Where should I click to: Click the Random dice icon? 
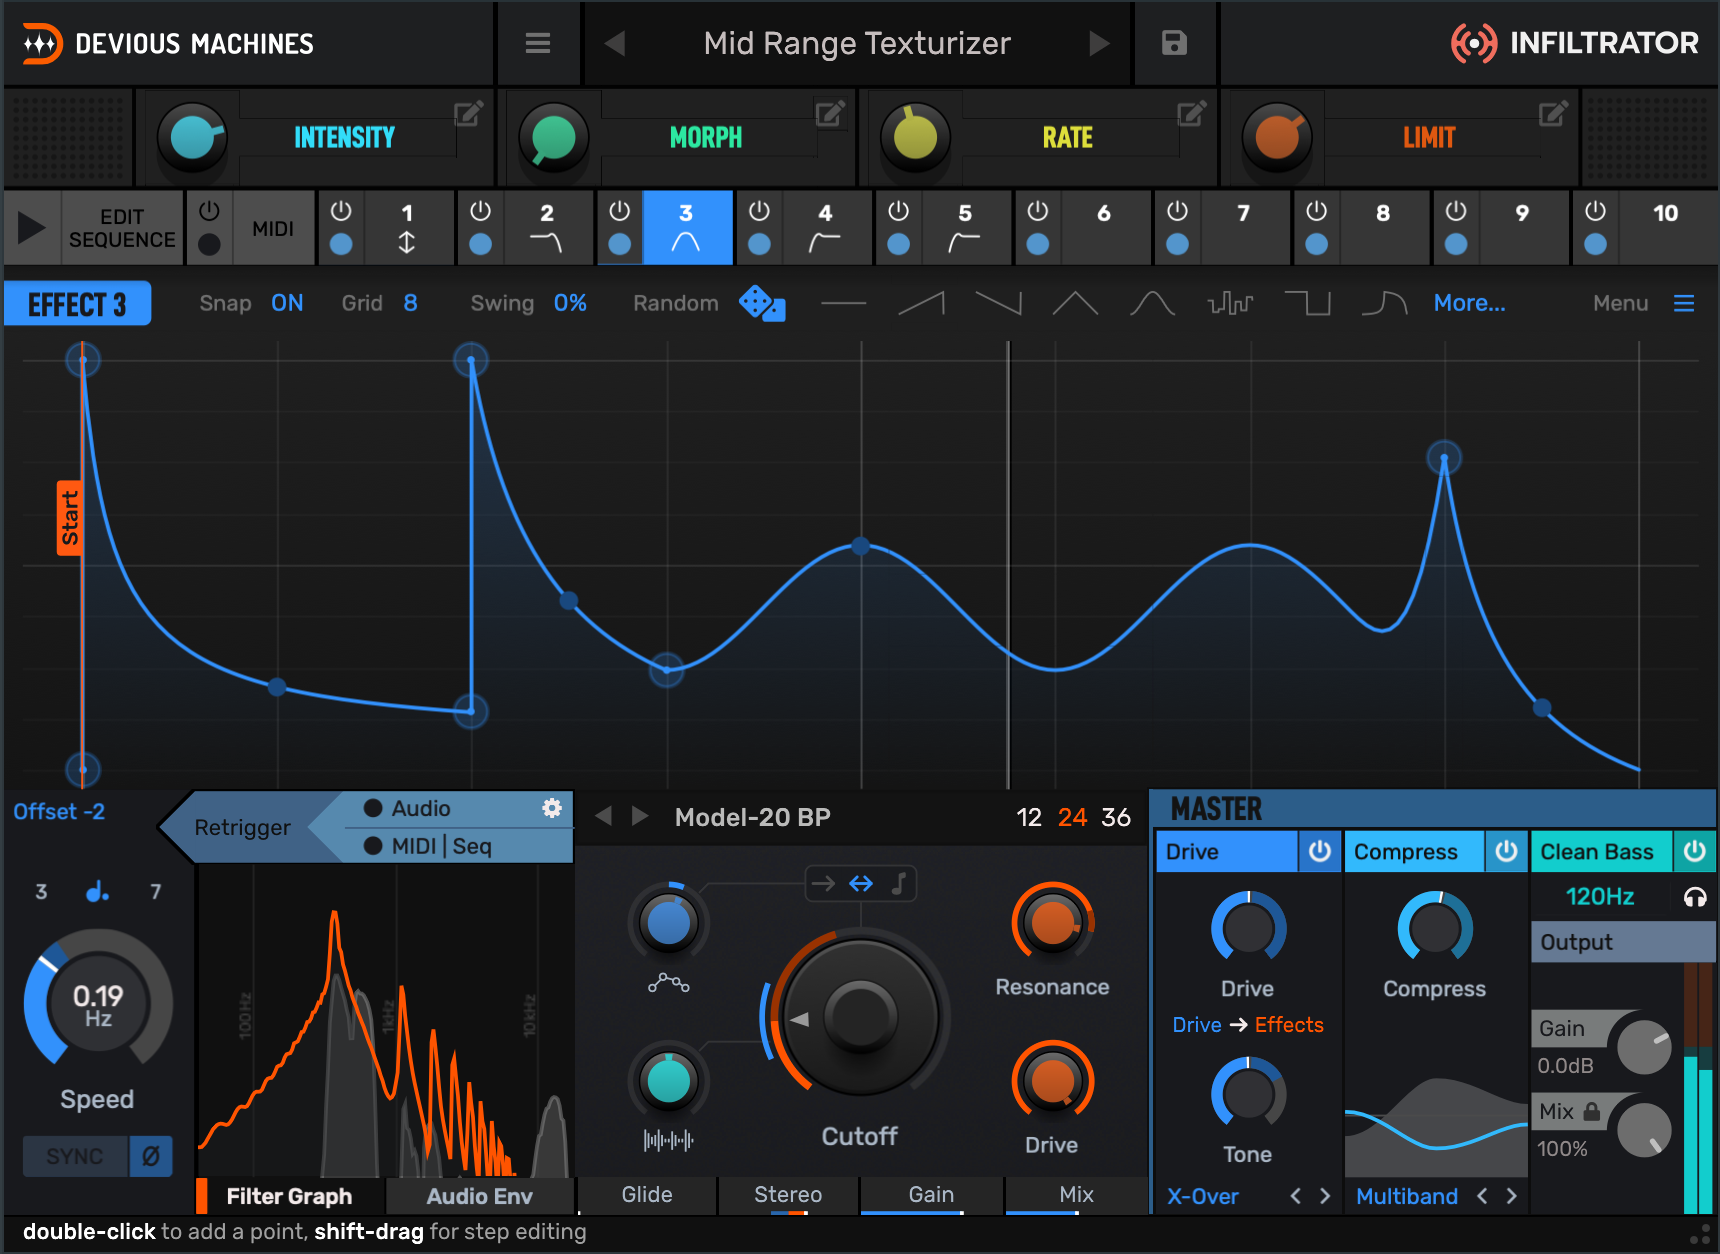point(762,303)
